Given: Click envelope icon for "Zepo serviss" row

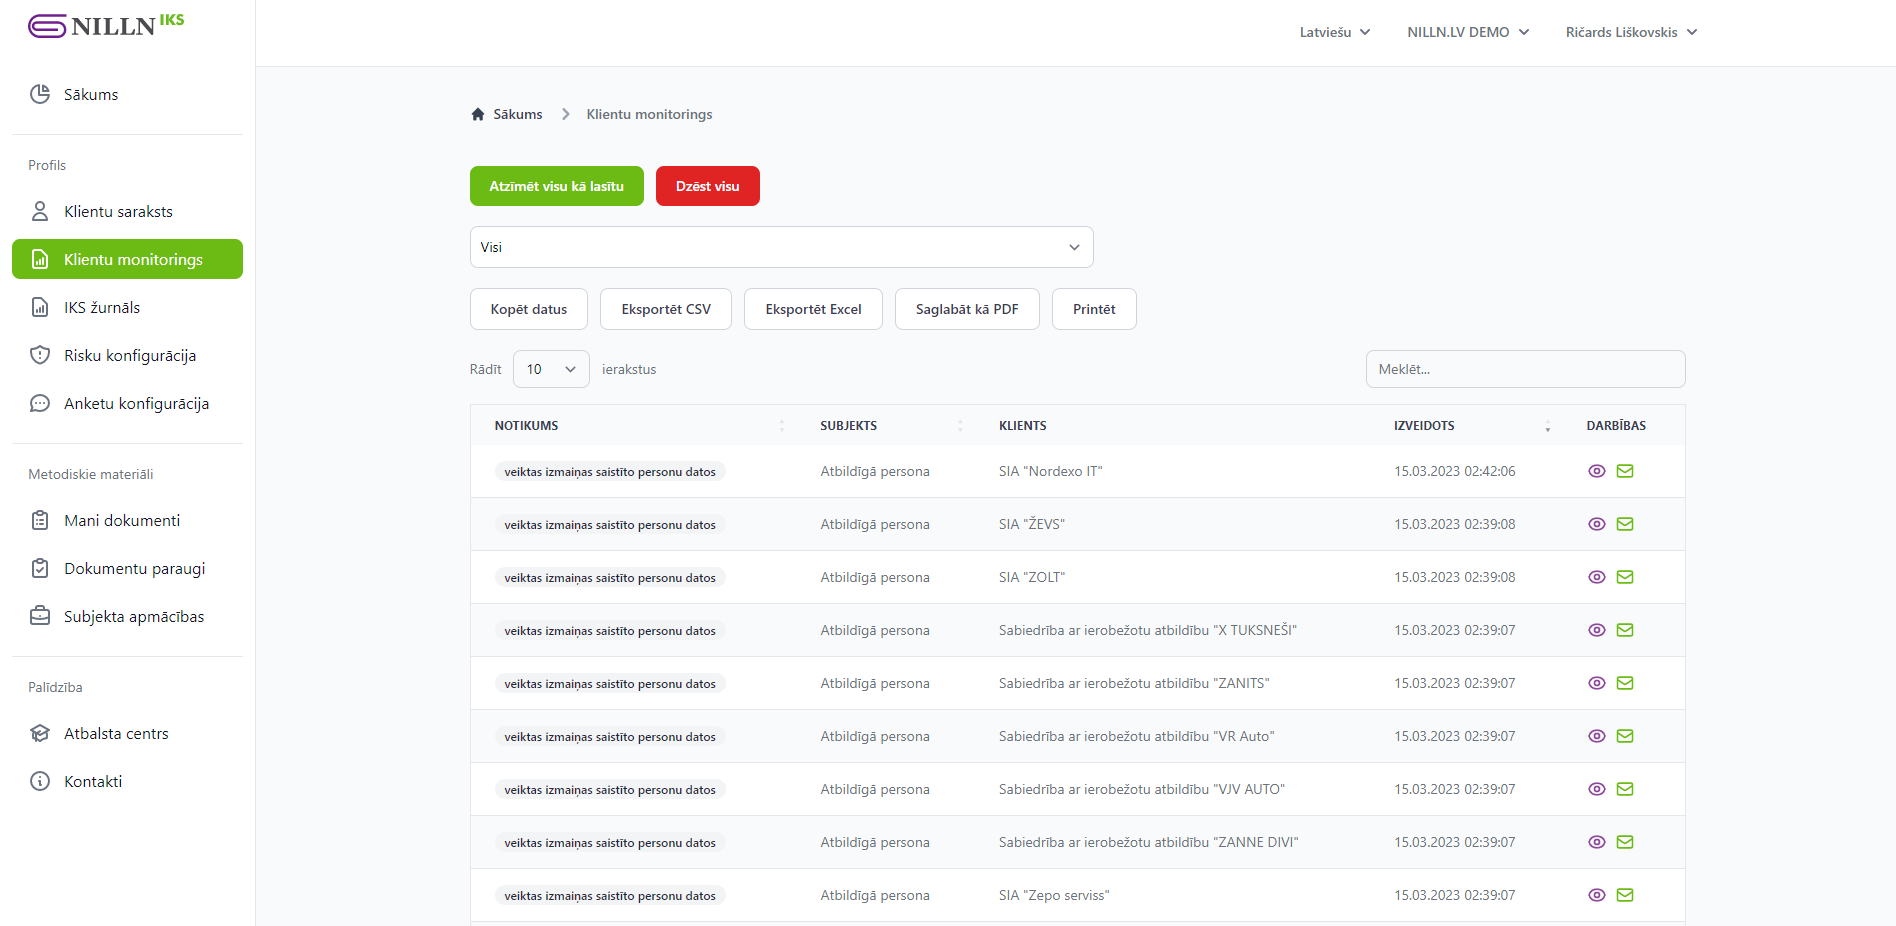Looking at the screenshot, I should point(1625,895).
